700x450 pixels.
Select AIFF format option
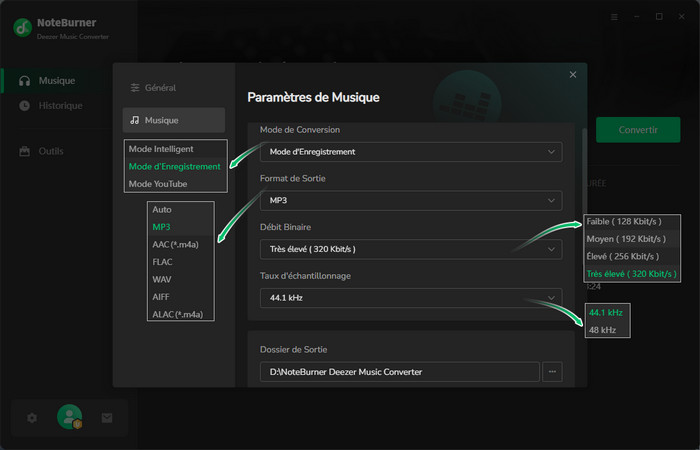(181, 297)
